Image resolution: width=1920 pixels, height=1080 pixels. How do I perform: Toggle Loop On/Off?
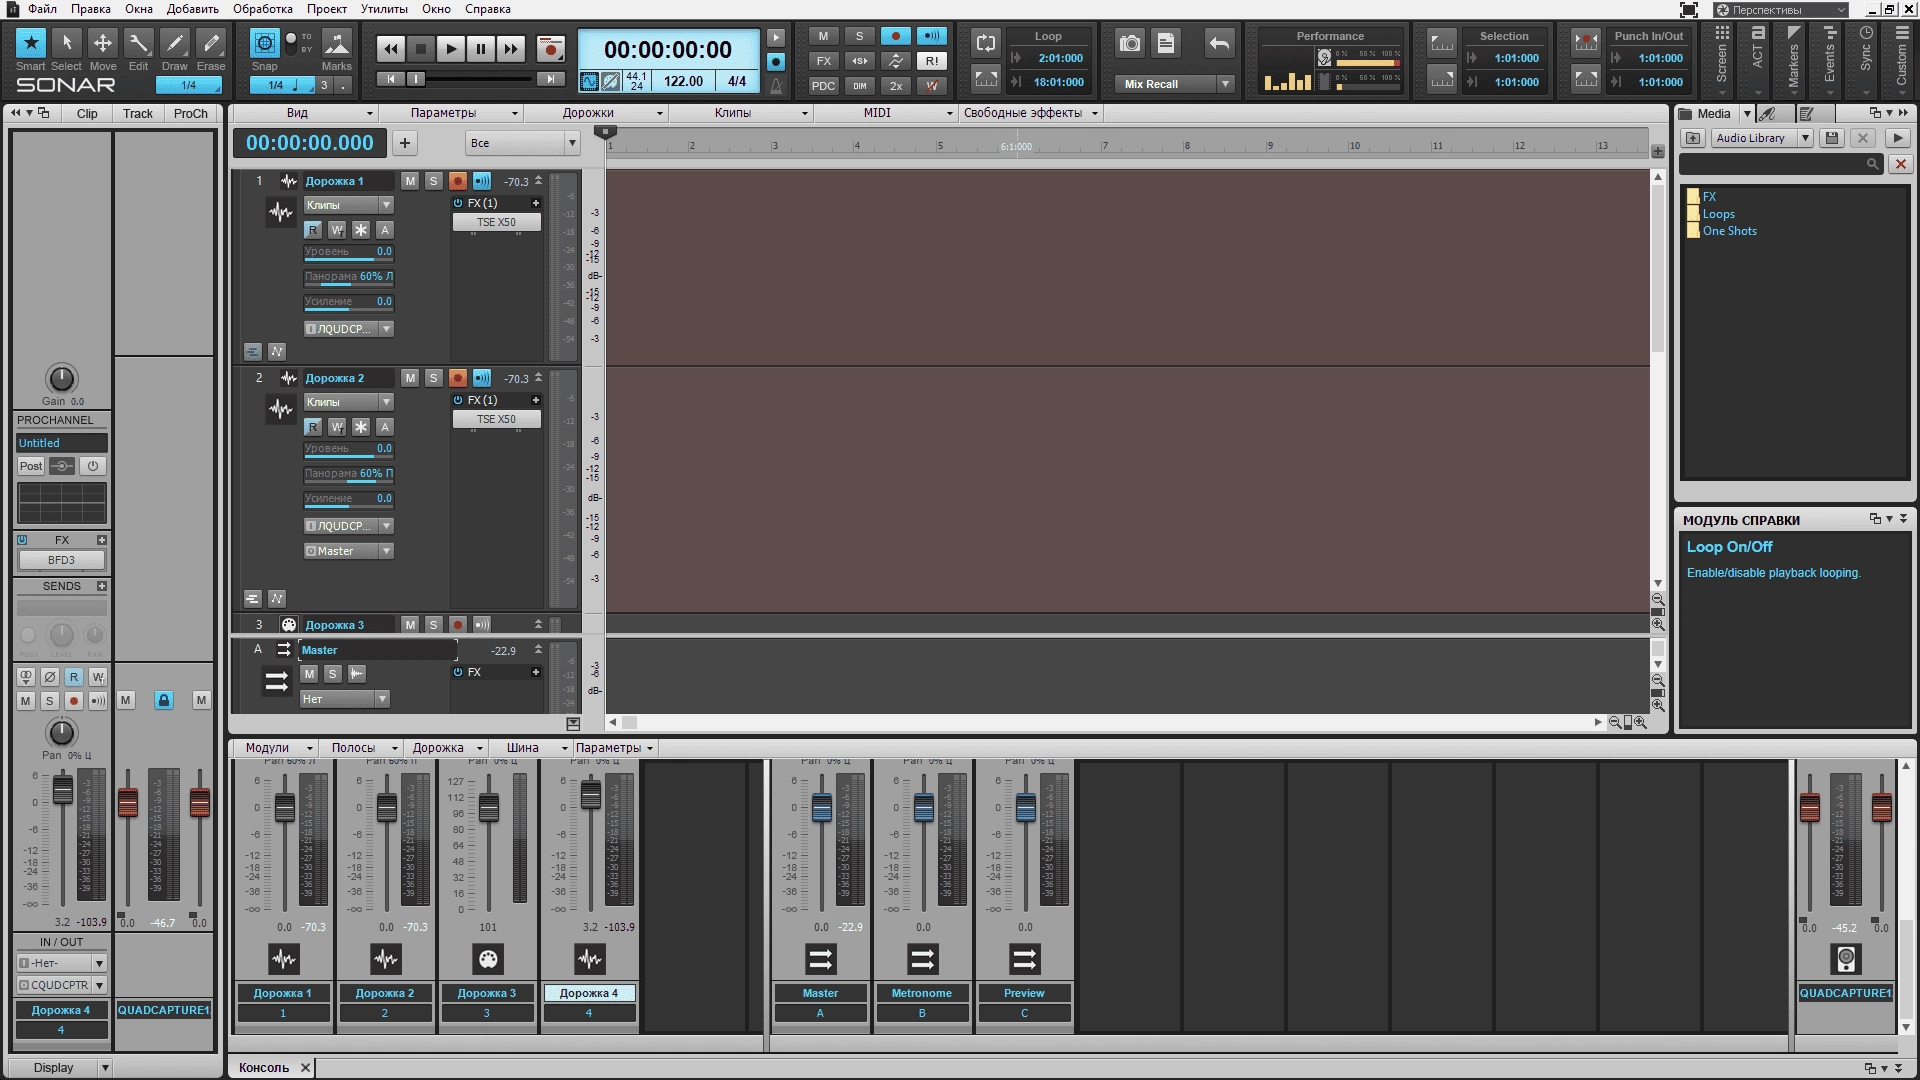986,42
